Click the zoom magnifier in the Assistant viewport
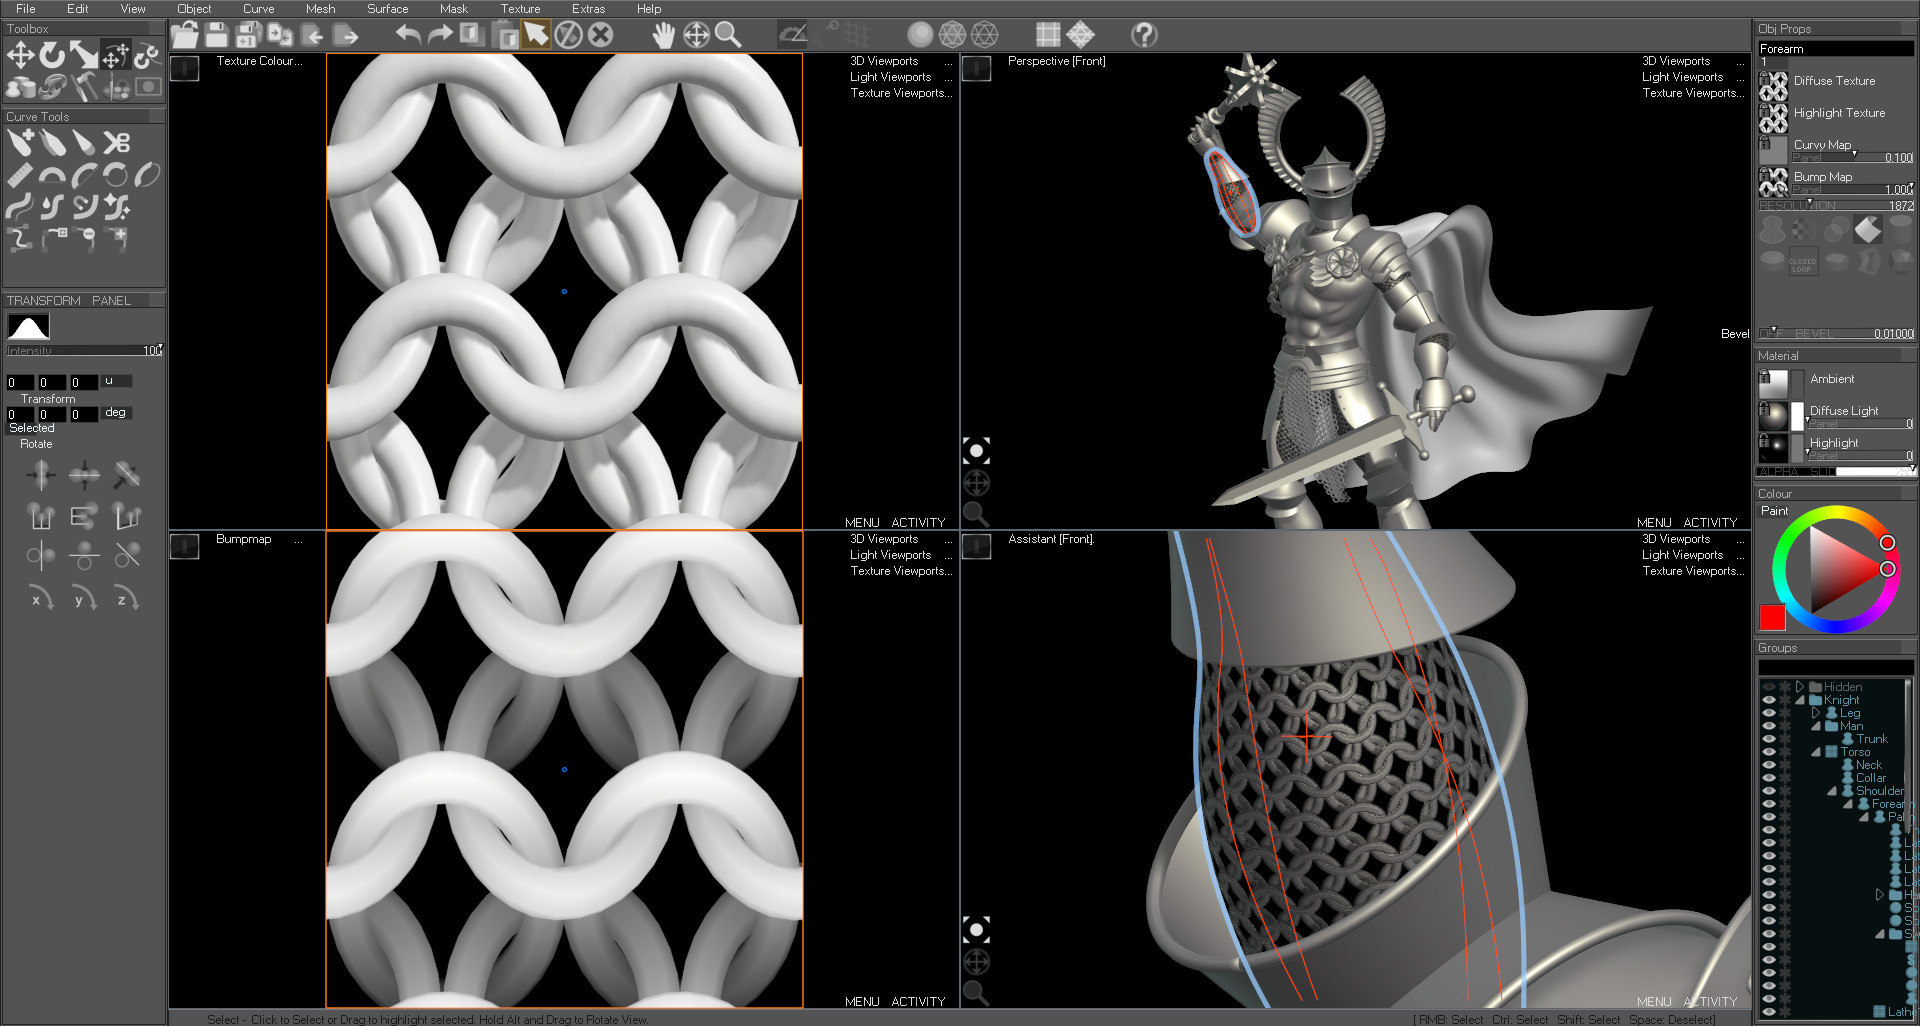1920x1026 pixels. [975, 993]
